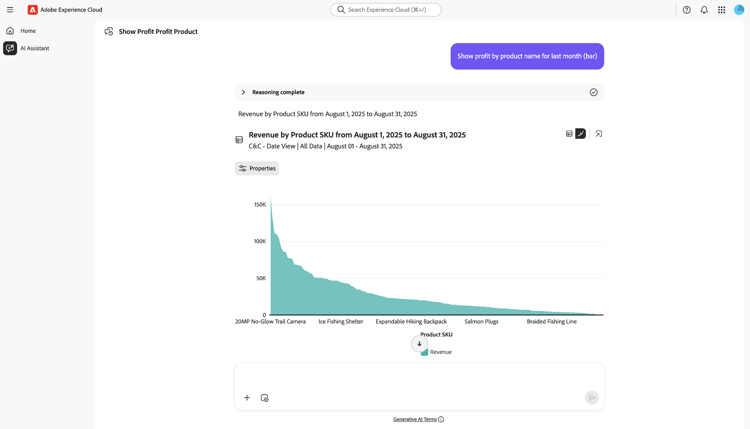This screenshot has height=429, width=750.
Task: Open the prompt library icon
Action: click(265, 398)
